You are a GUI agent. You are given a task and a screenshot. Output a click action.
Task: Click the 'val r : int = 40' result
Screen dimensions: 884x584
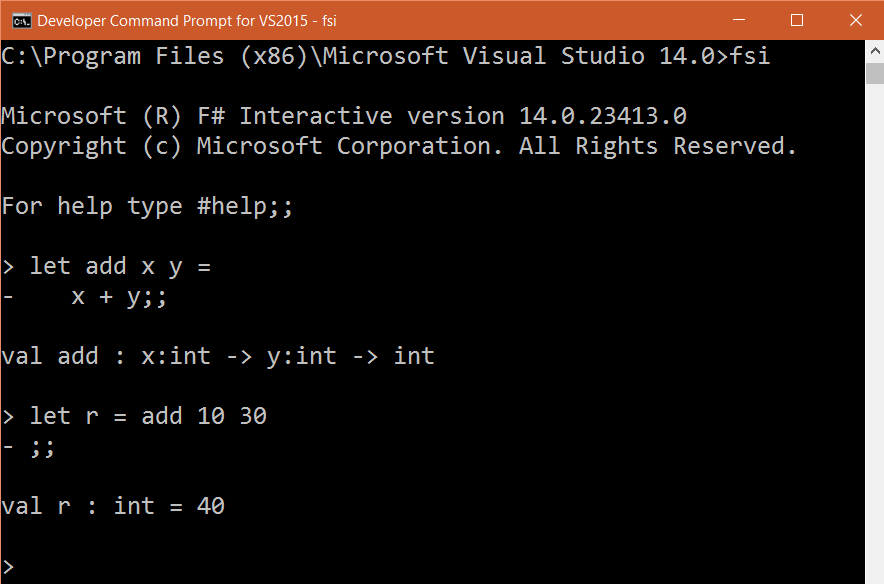(x=113, y=506)
